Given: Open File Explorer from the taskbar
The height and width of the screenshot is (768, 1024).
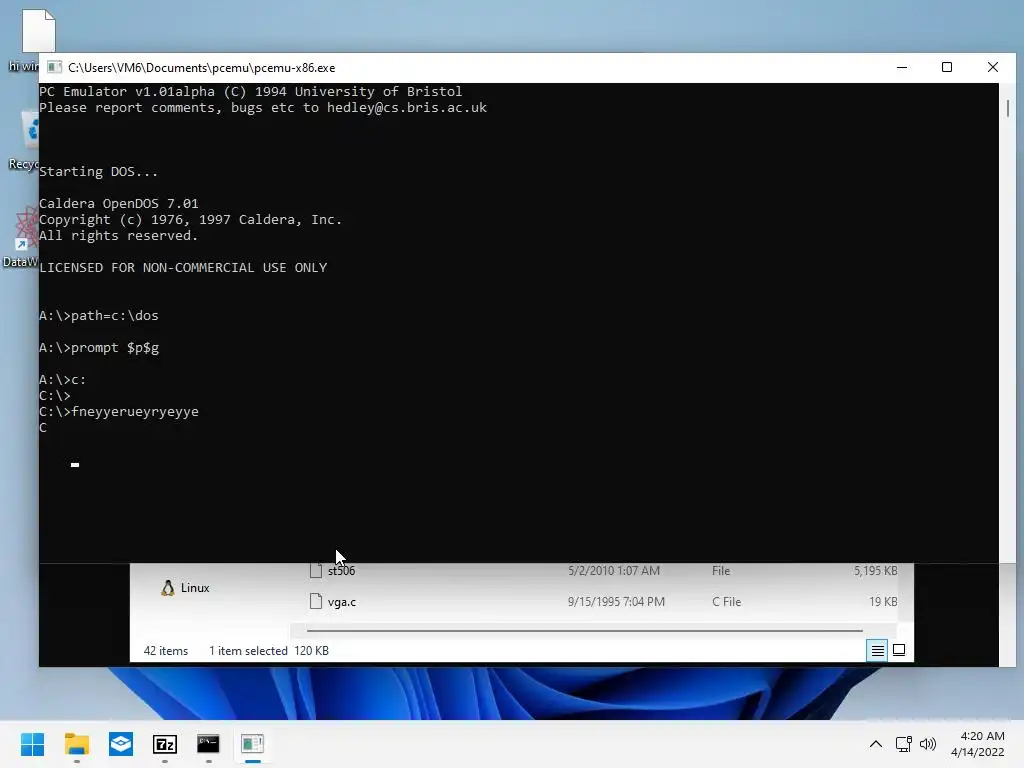Looking at the screenshot, I should tap(76, 744).
